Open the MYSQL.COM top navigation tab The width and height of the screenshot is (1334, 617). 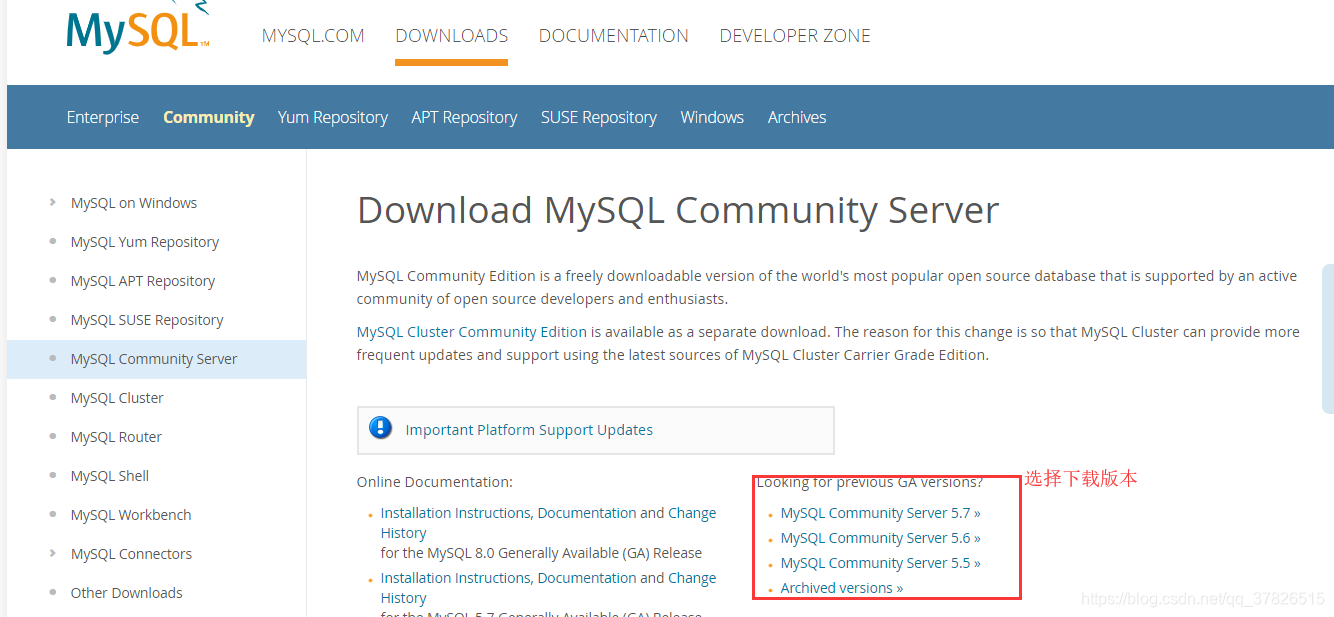(x=313, y=36)
